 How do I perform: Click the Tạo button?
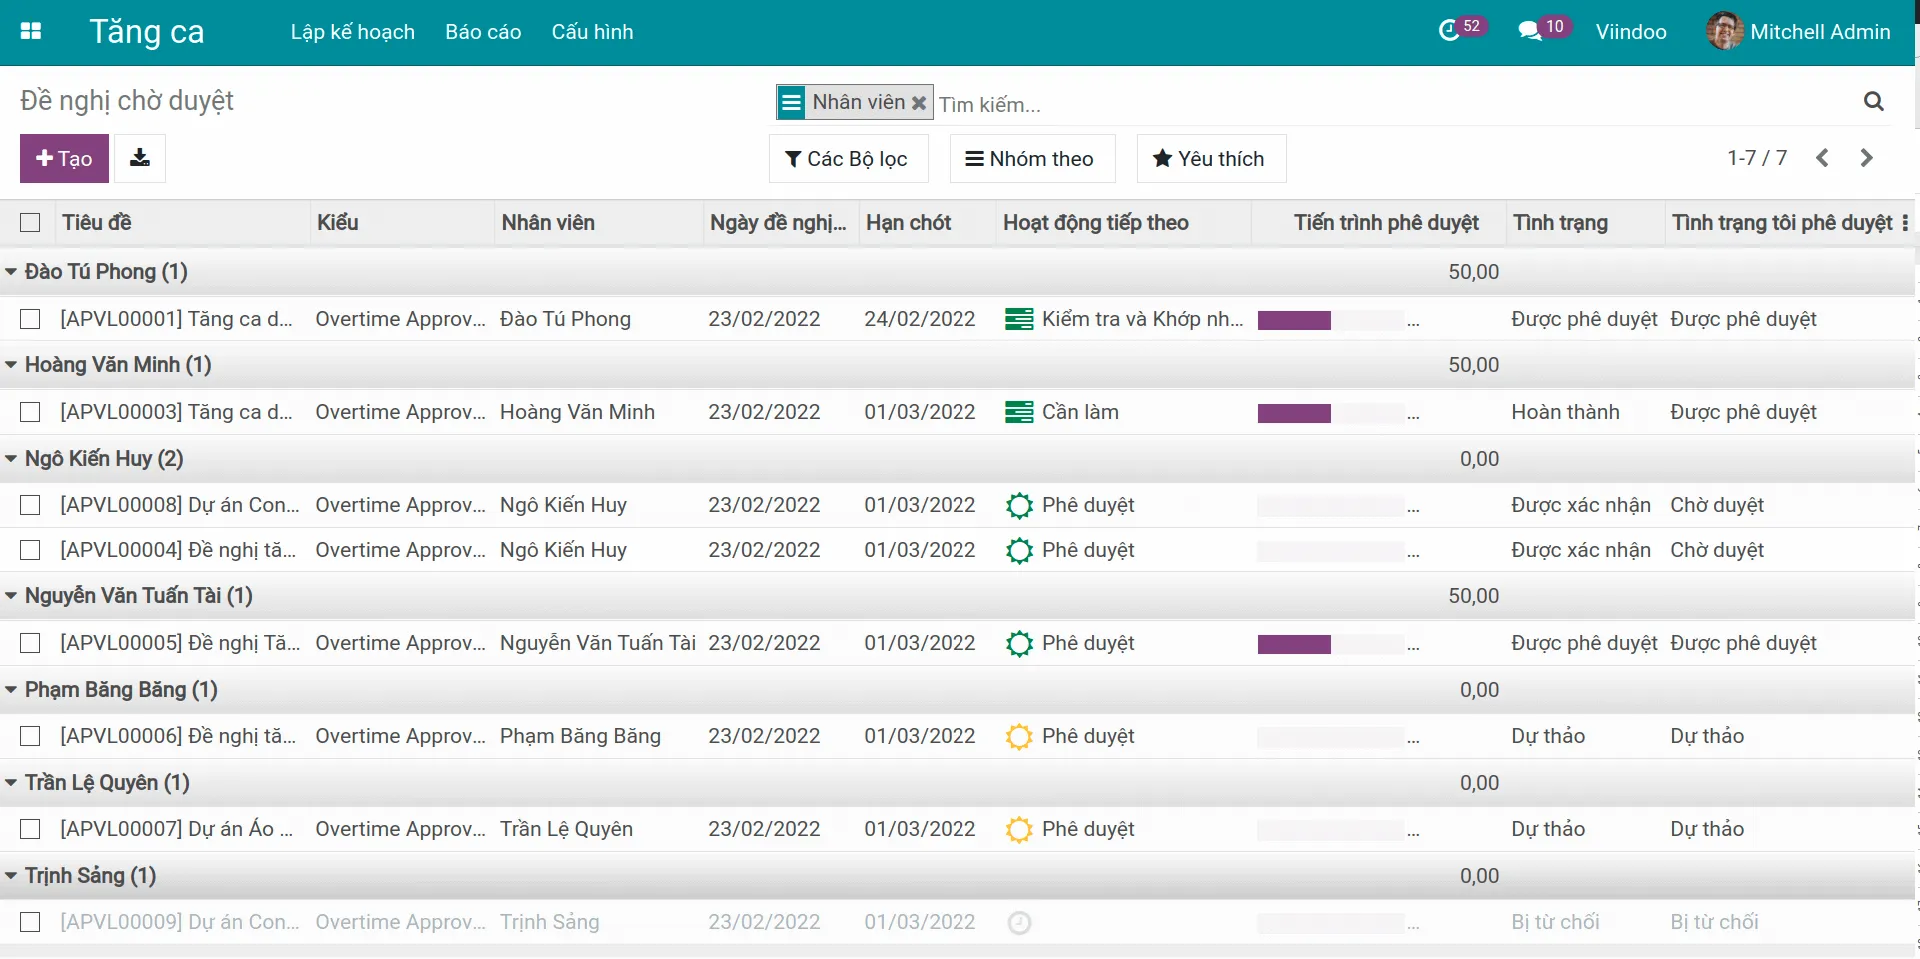pyautogui.click(x=63, y=158)
